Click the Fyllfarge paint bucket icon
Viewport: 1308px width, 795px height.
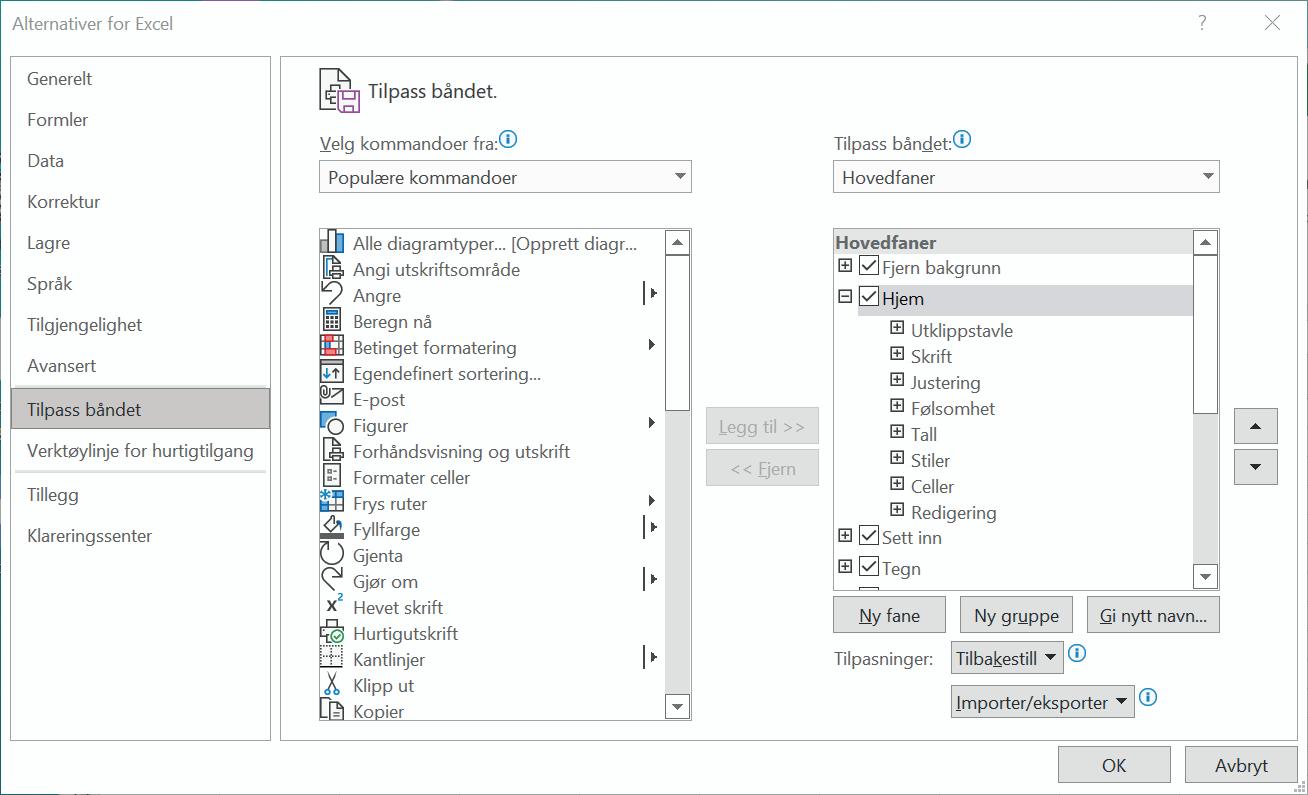(332, 529)
